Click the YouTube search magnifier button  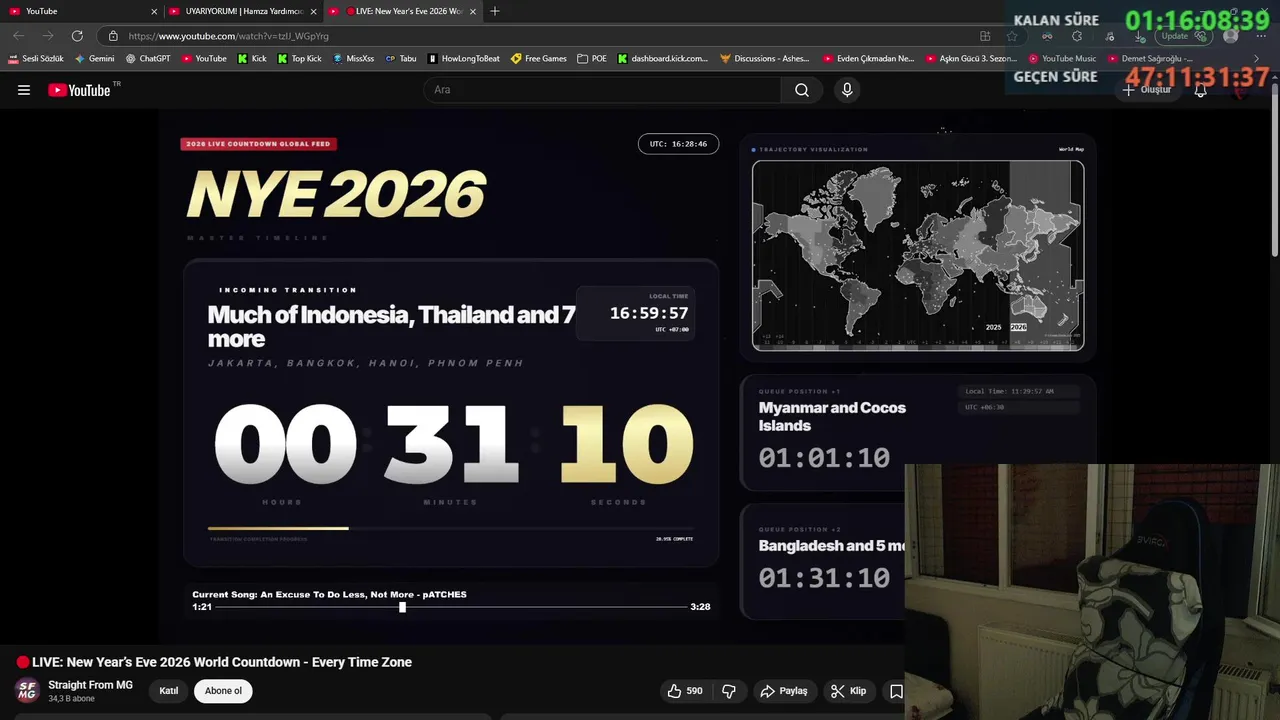pos(802,90)
